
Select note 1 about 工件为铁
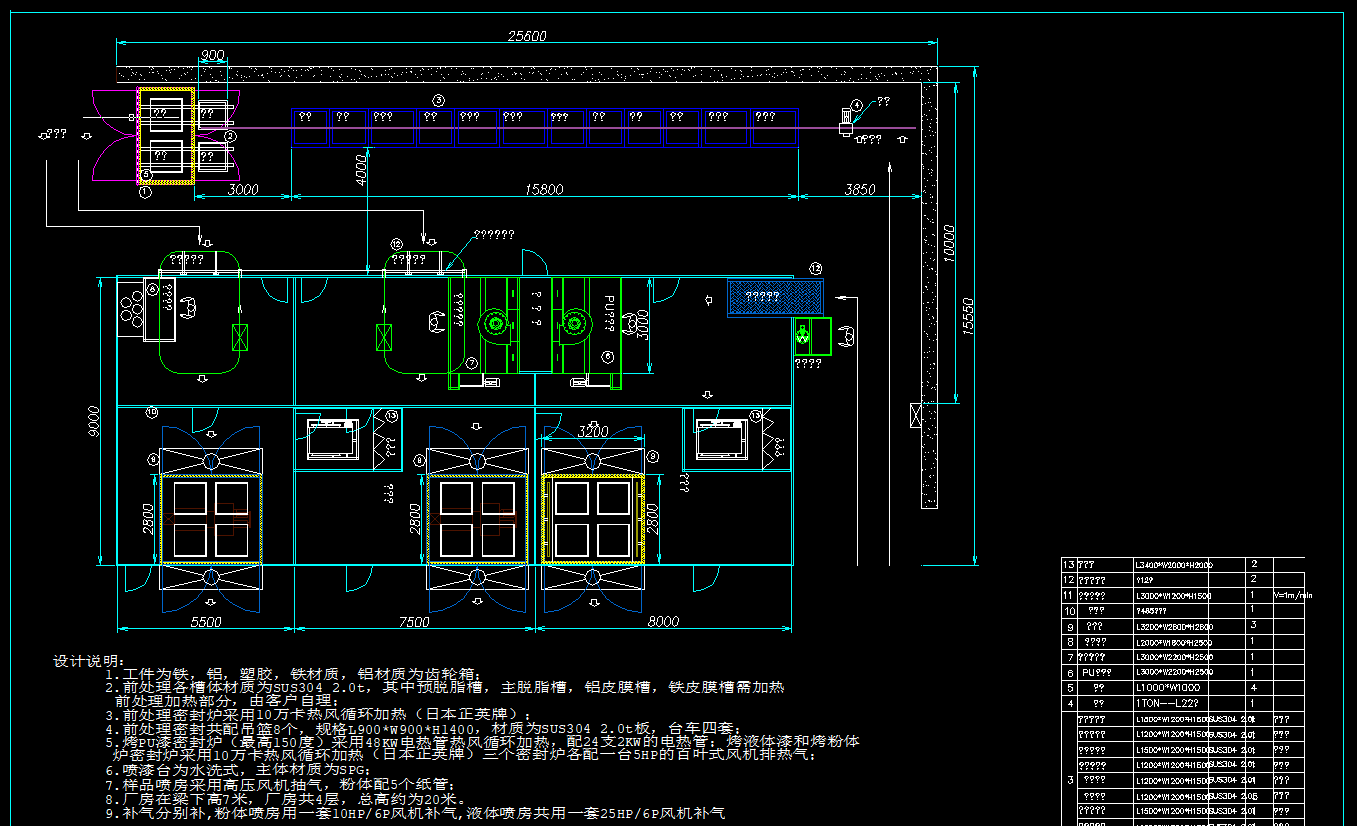tap(294, 675)
